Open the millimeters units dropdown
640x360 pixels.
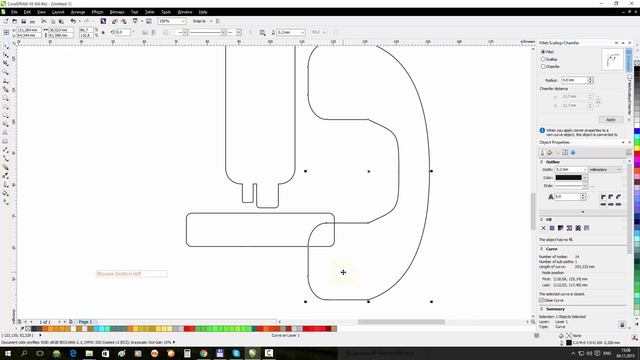[x=605, y=169]
